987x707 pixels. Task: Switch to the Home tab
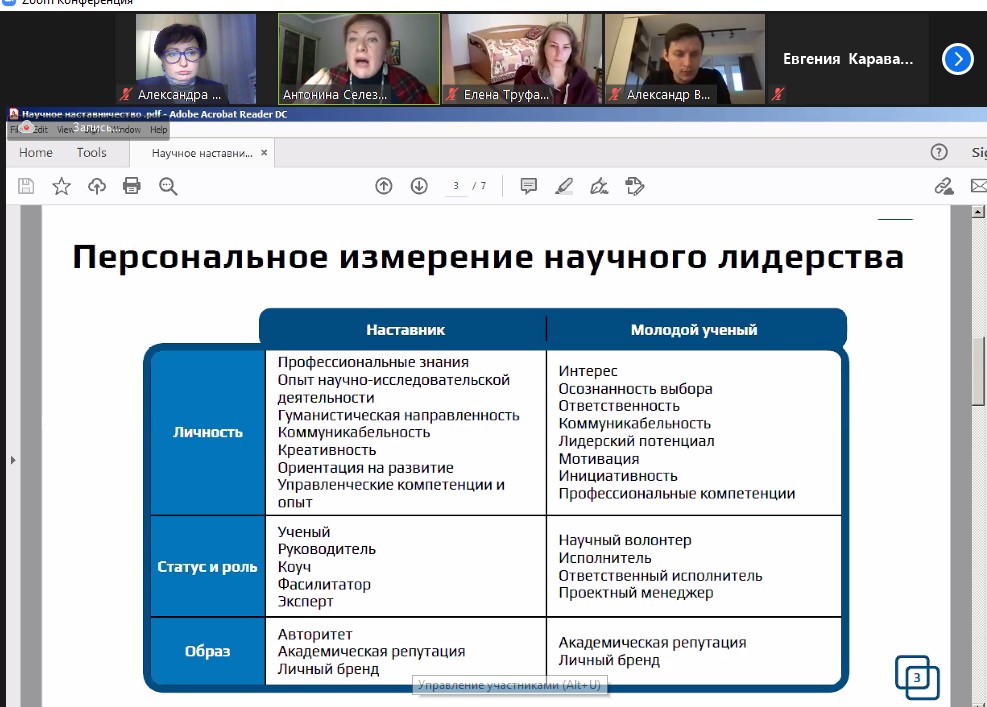pyautogui.click(x=36, y=153)
